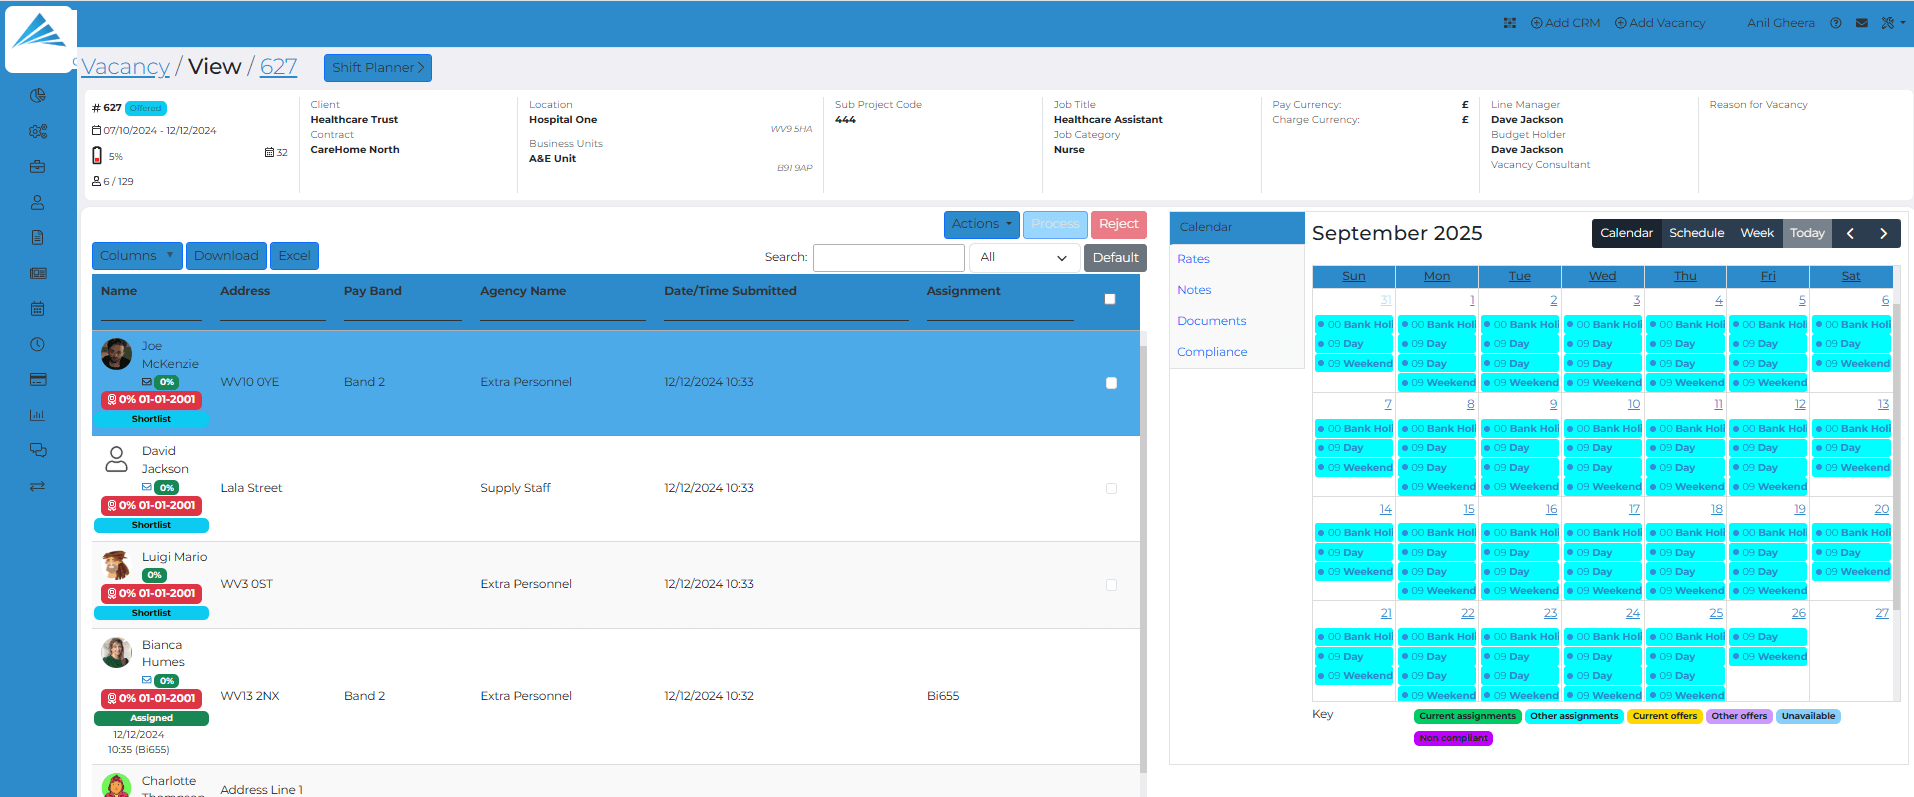This screenshot has width=1914, height=797.
Task: Click Add CRM in the top bar
Action: coord(1565,23)
